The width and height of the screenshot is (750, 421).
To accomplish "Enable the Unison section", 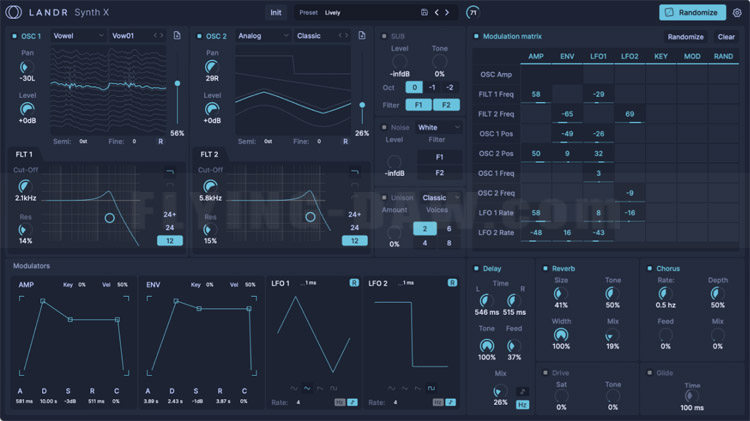I will 384,197.
